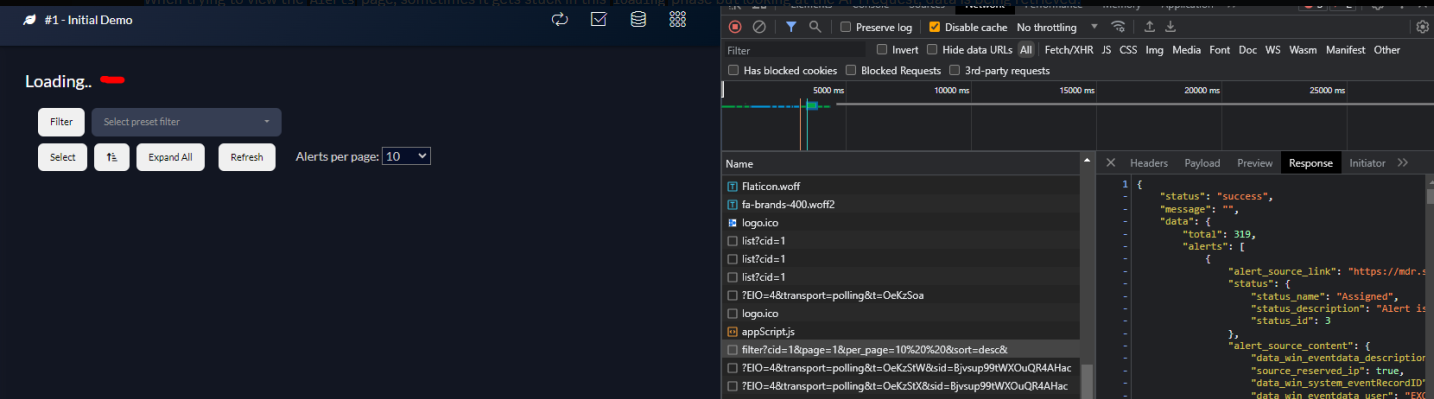The height and width of the screenshot is (399, 1434).
Task: Click the Refresh button
Action: (247, 157)
